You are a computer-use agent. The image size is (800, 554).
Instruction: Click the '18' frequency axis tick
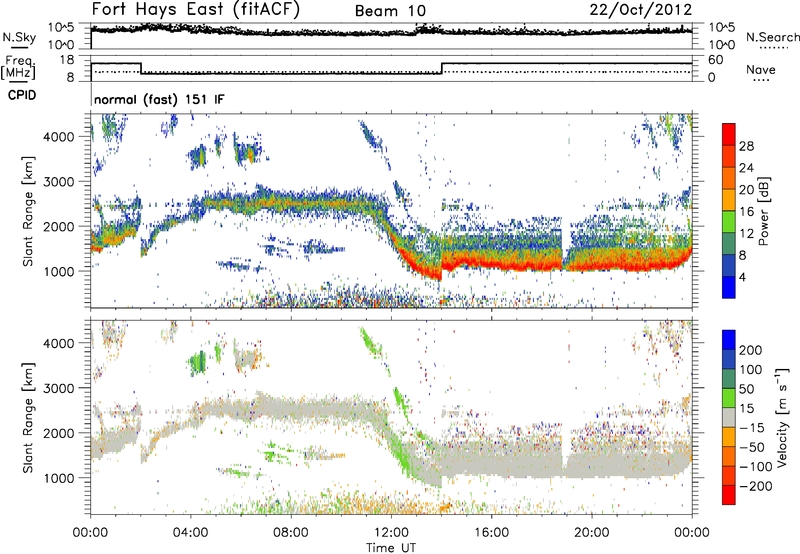click(x=67, y=60)
